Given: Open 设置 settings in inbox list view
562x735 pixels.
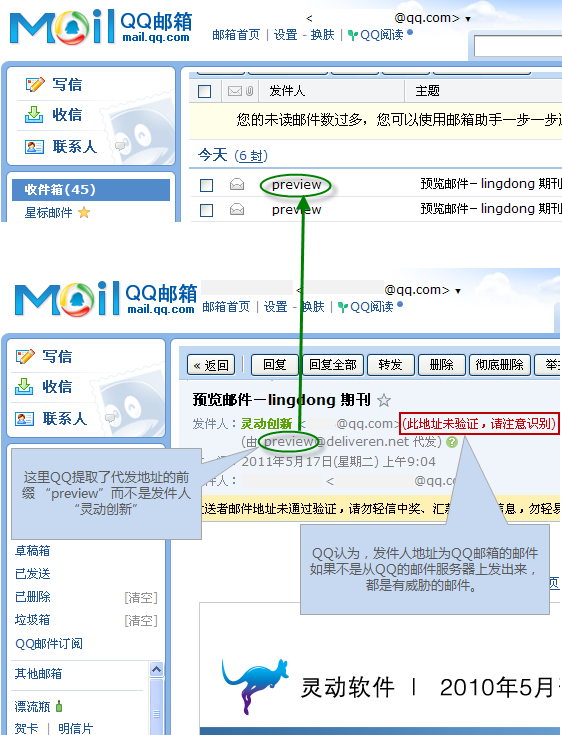Looking at the screenshot, I should (285, 35).
